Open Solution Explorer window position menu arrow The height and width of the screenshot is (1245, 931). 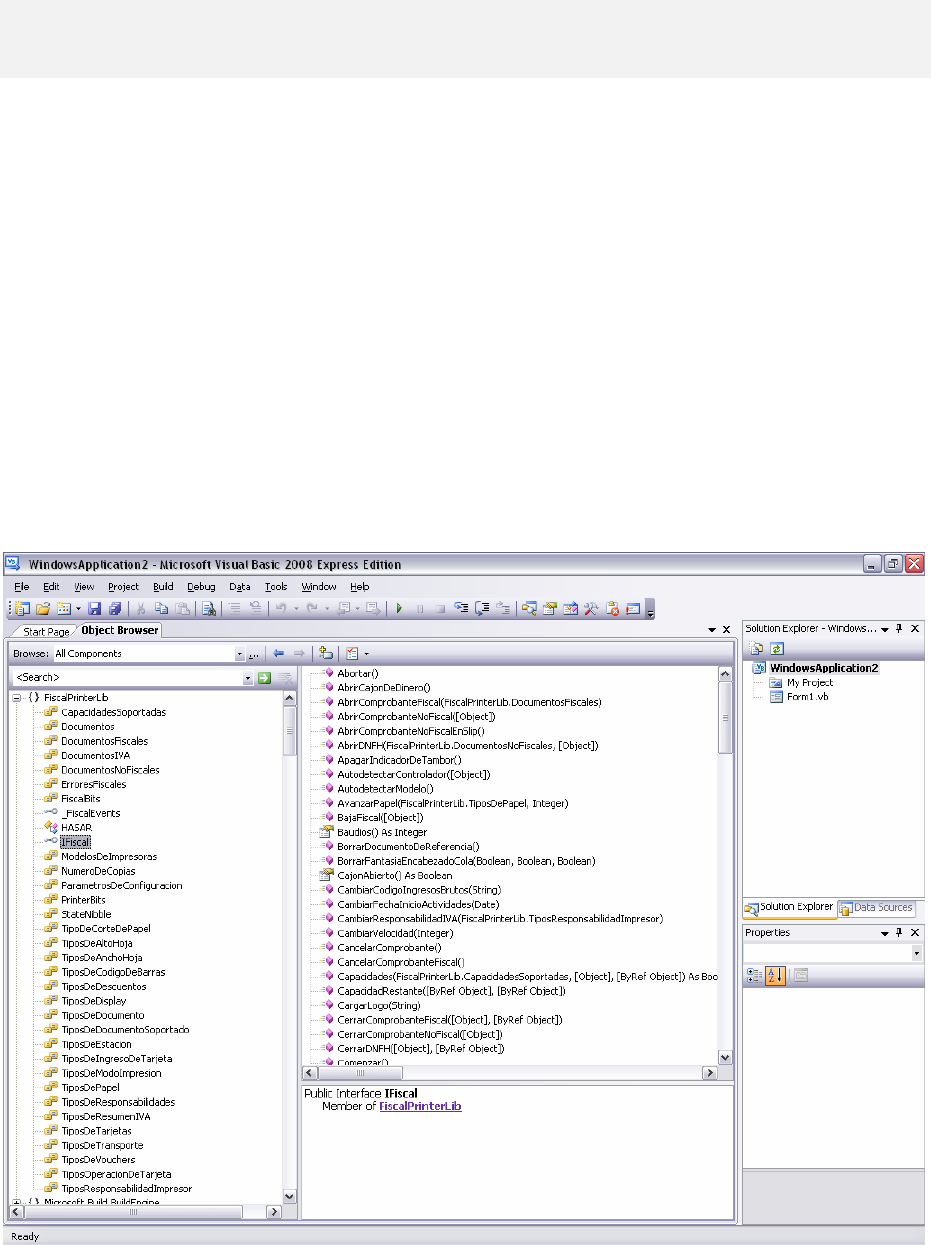884,628
